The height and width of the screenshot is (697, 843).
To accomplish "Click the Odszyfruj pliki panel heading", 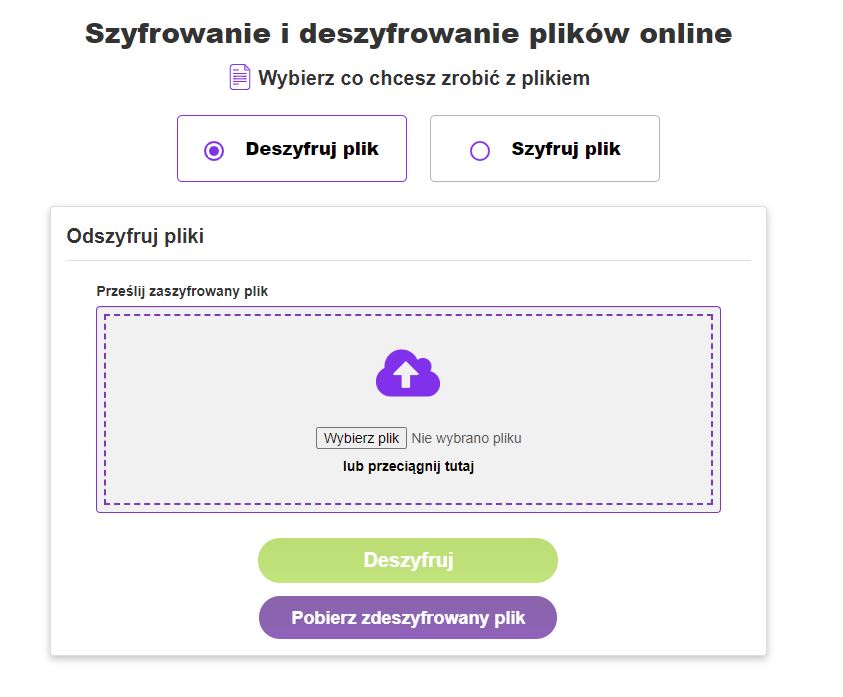I will point(135,236).
